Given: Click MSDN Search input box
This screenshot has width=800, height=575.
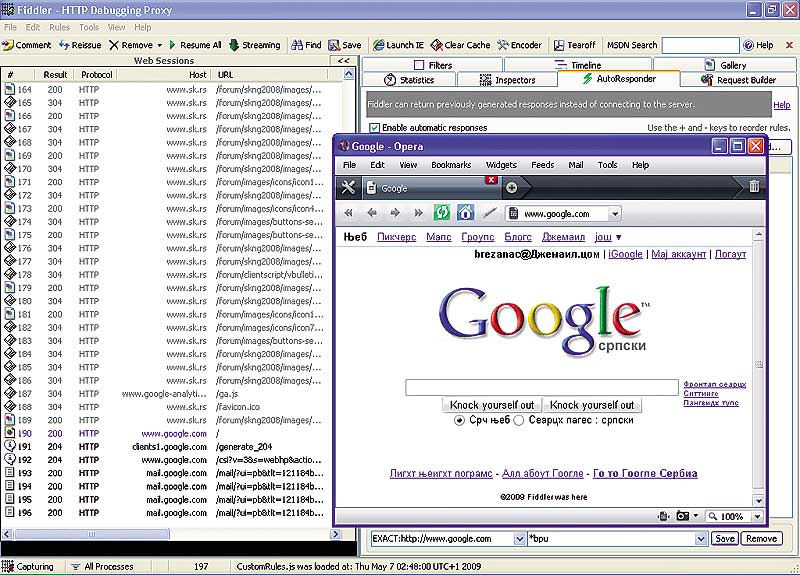Looking at the screenshot, I should 700,45.
